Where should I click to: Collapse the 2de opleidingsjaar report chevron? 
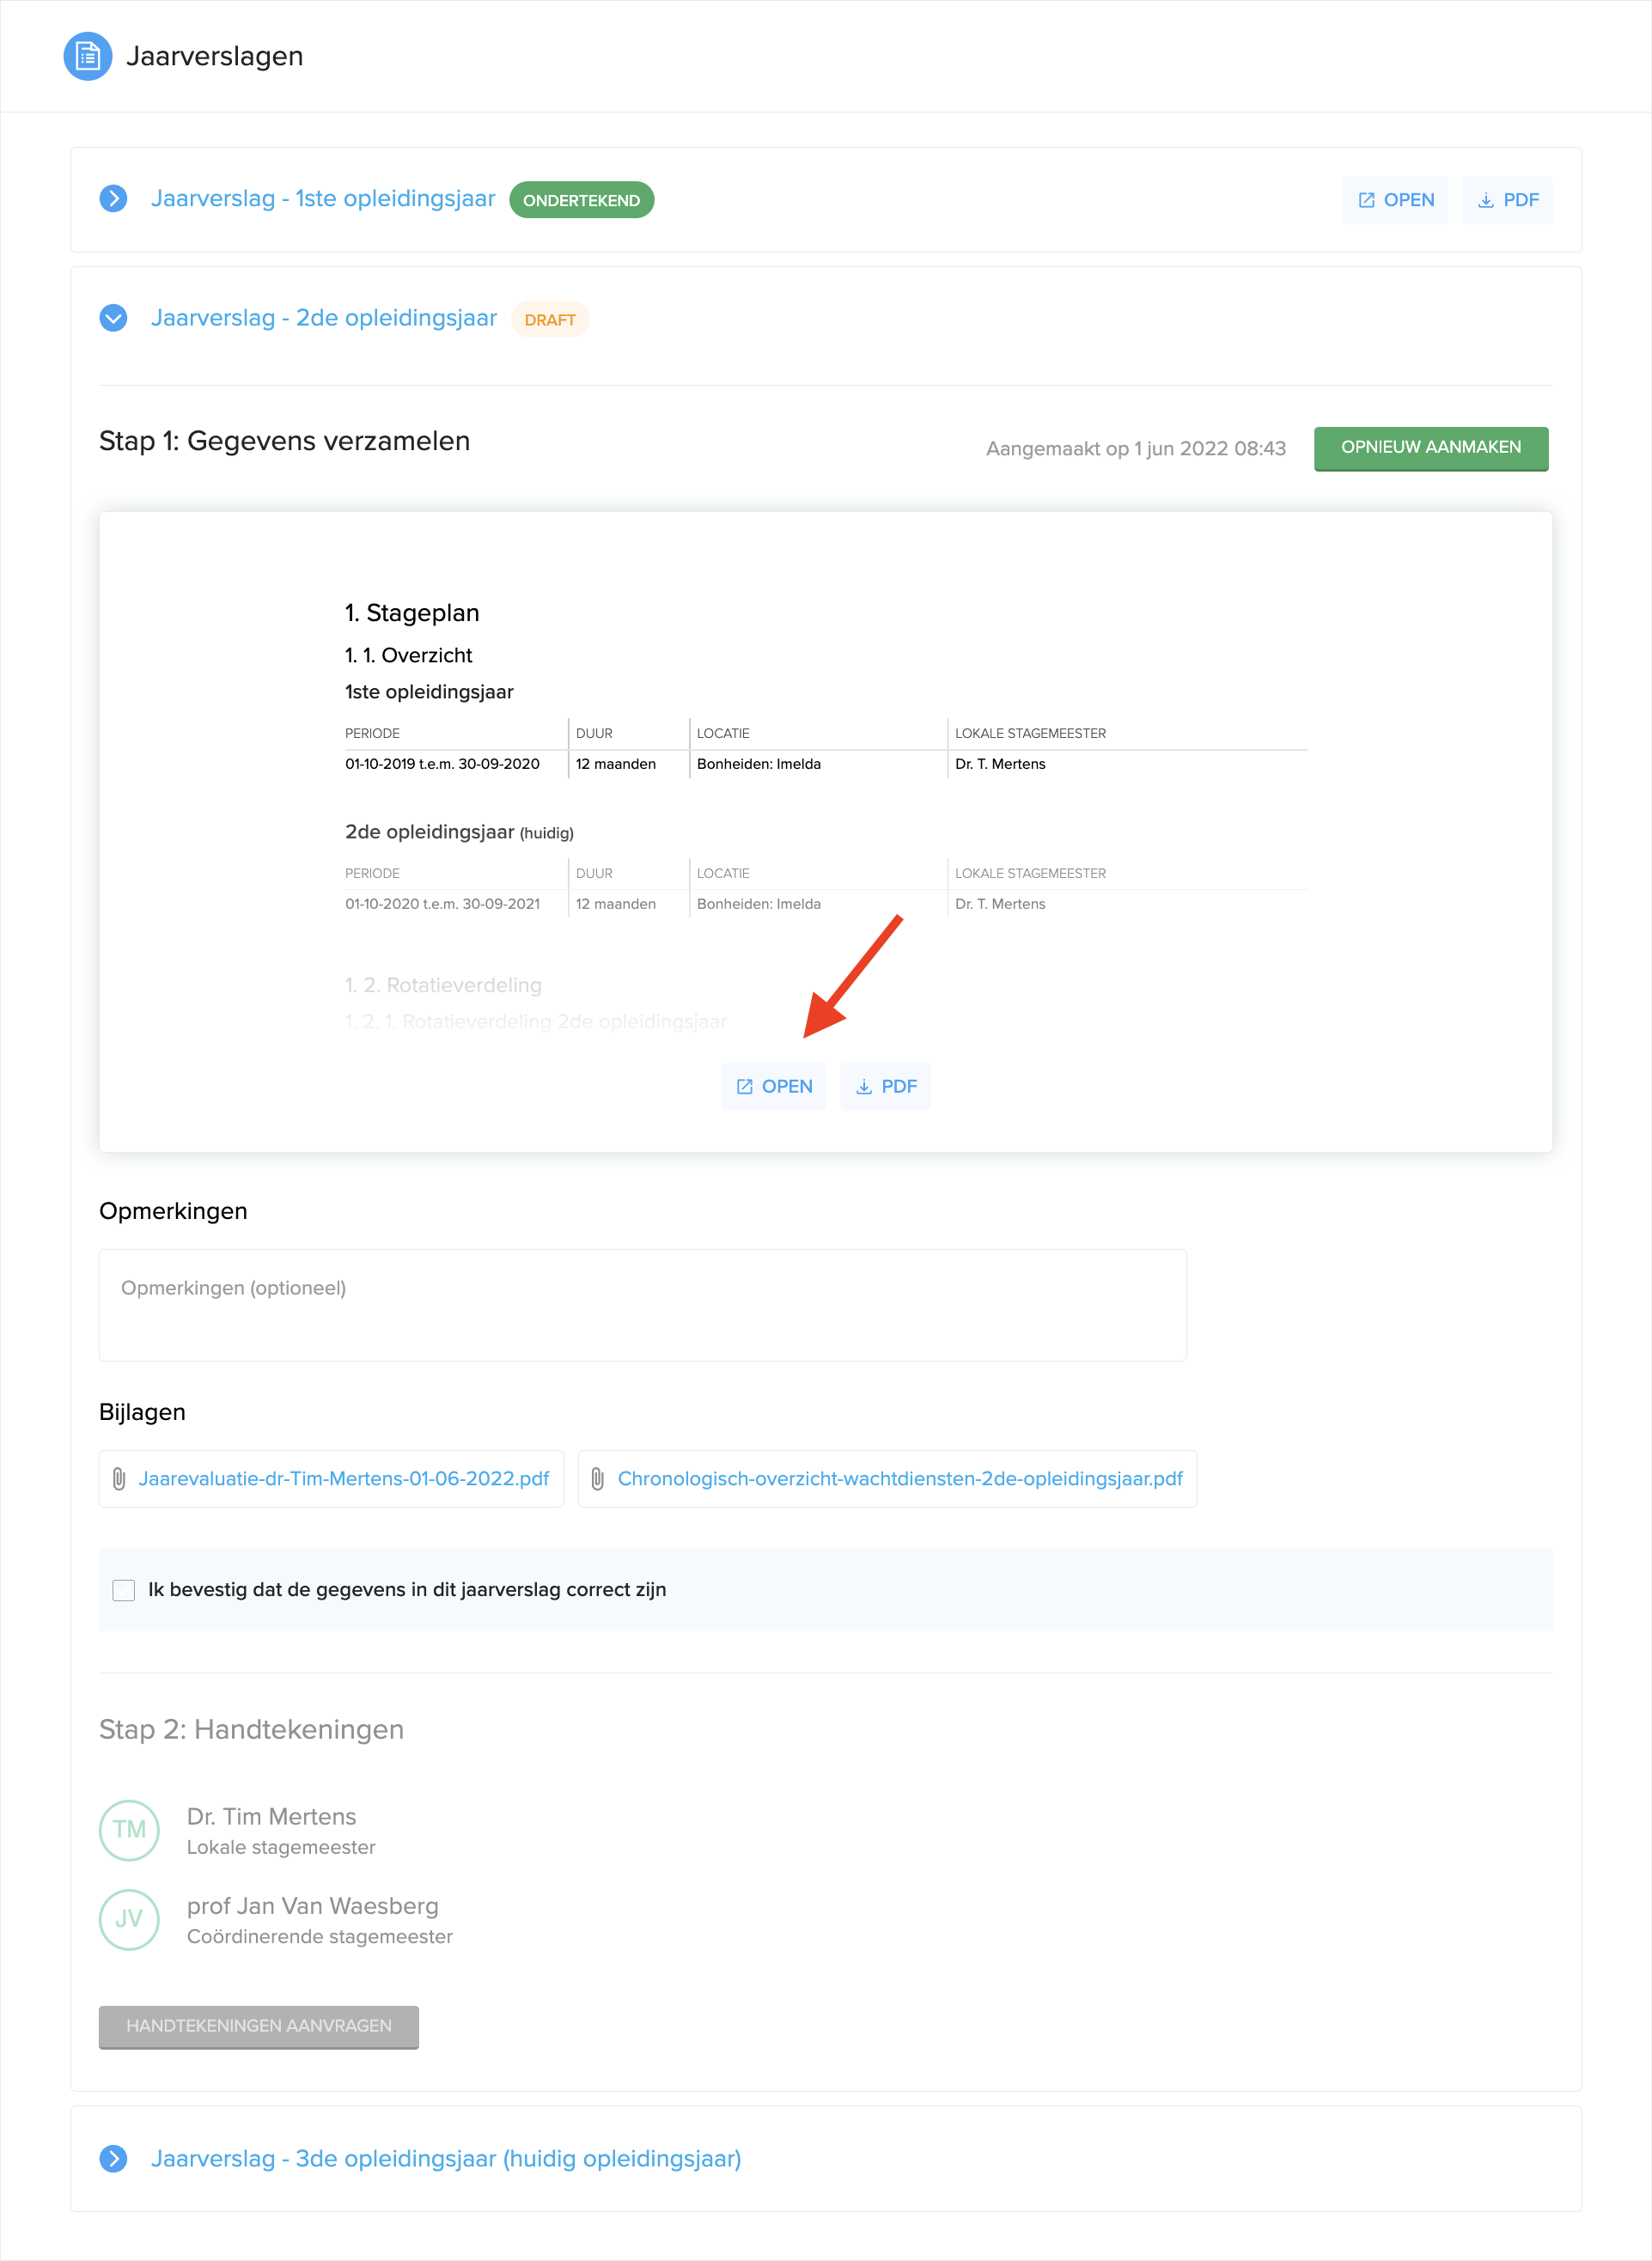pos(113,318)
